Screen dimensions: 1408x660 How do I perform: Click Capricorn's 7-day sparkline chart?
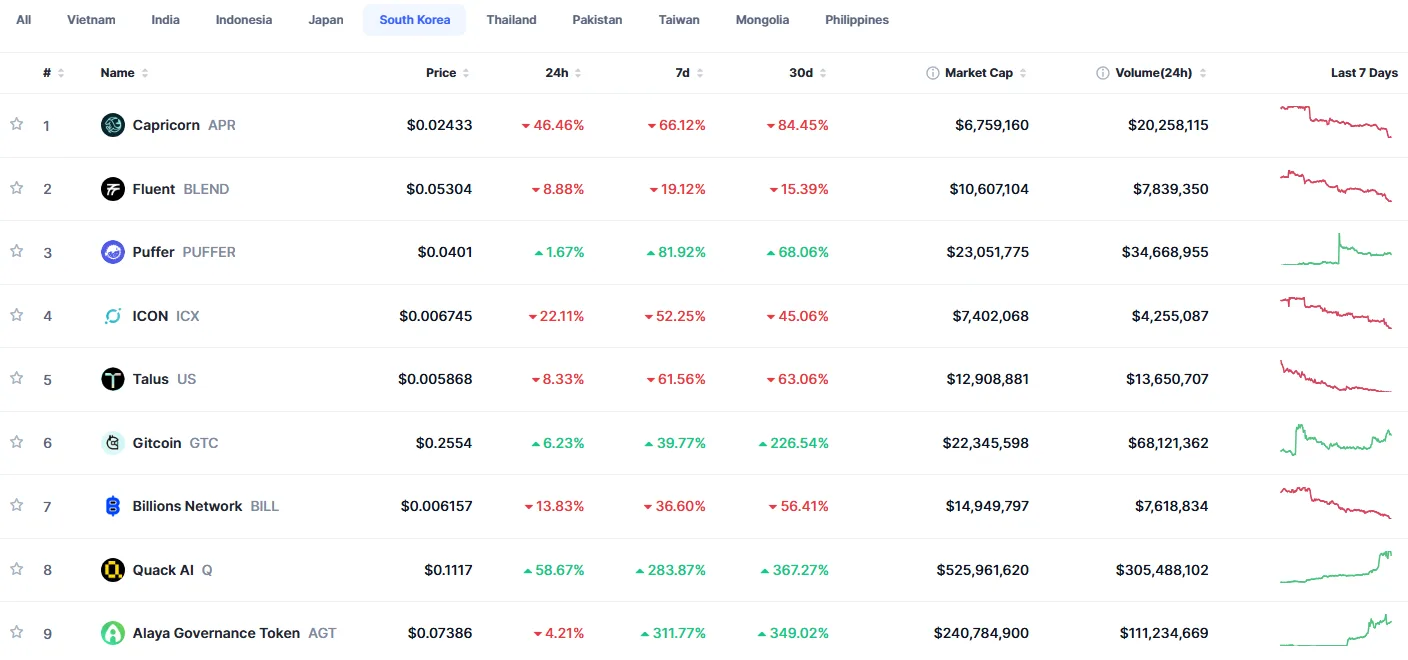click(1336, 121)
